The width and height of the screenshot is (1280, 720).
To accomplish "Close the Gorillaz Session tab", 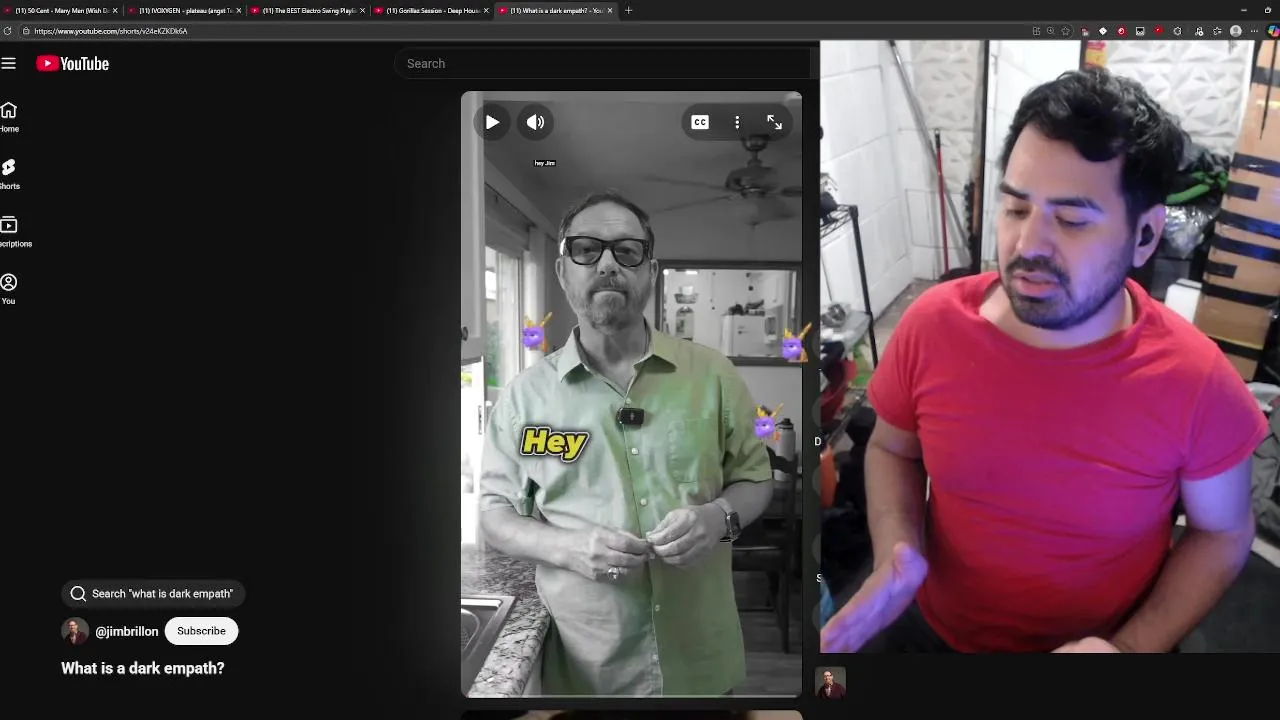I will 486,10.
